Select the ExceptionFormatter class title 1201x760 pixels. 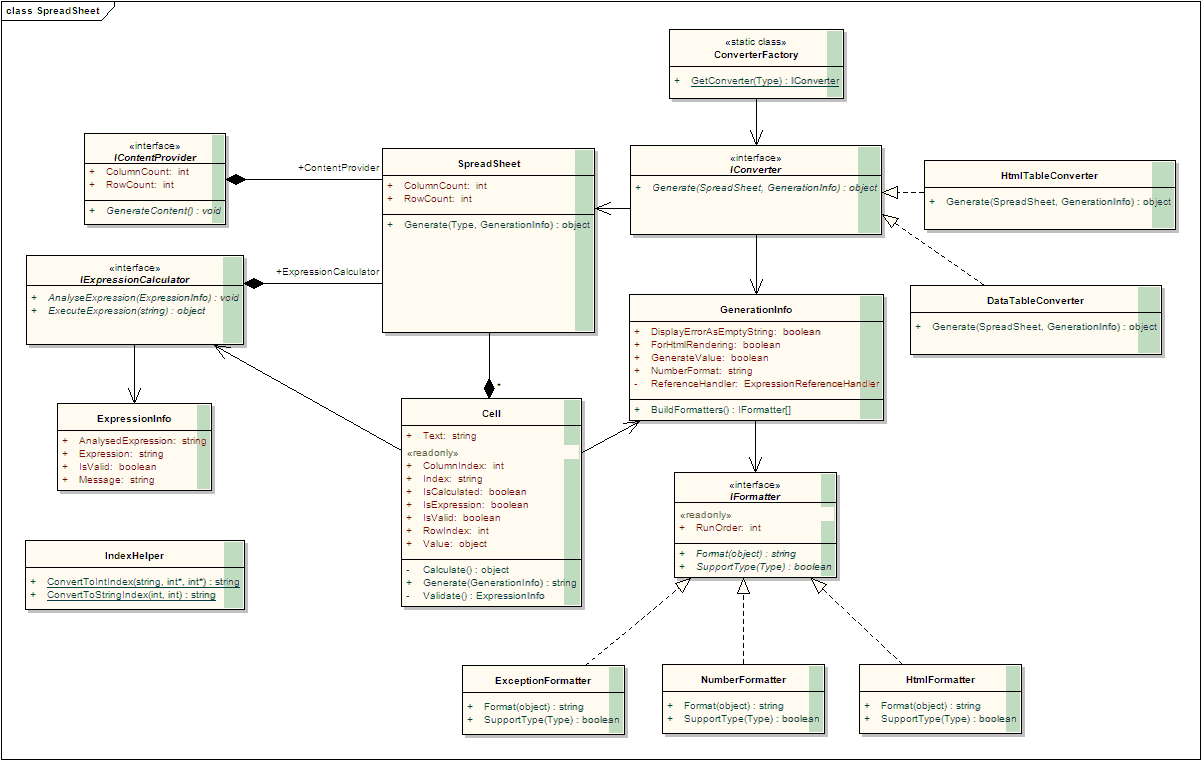coord(543,681)
